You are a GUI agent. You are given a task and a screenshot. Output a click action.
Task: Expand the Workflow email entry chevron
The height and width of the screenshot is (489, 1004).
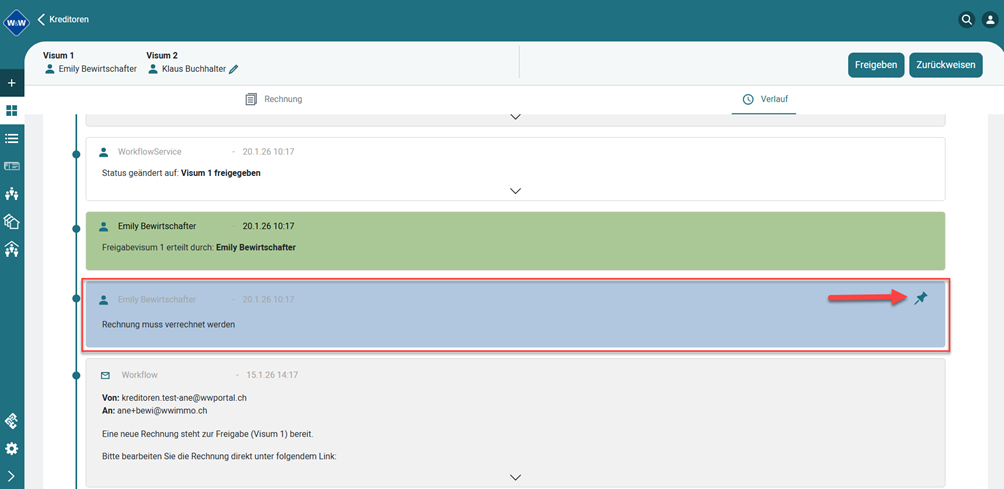coord(515,477)
